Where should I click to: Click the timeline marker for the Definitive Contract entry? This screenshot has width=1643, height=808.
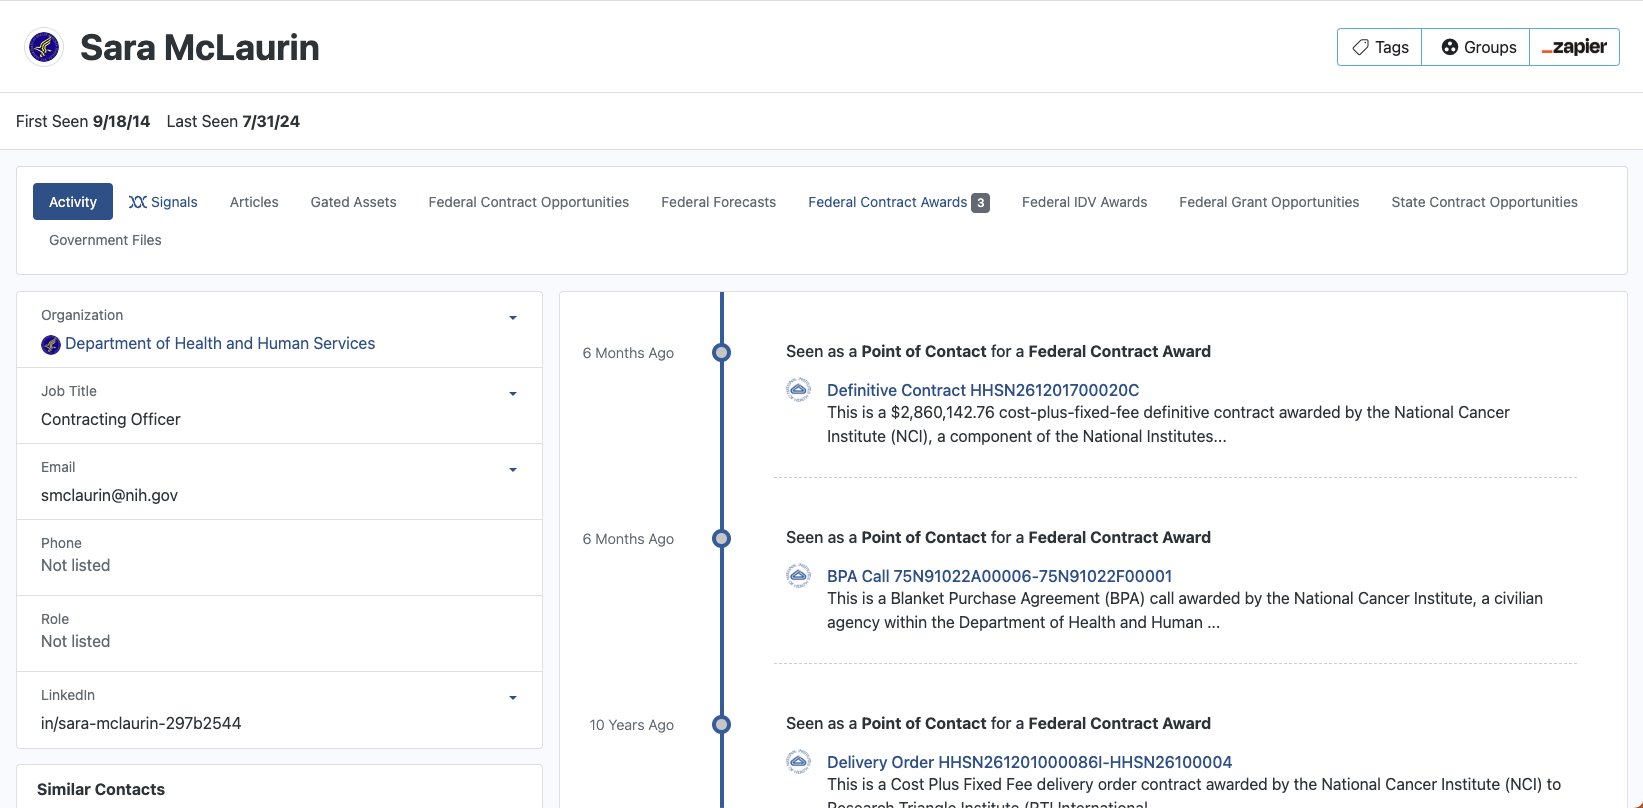click(721, 352)
